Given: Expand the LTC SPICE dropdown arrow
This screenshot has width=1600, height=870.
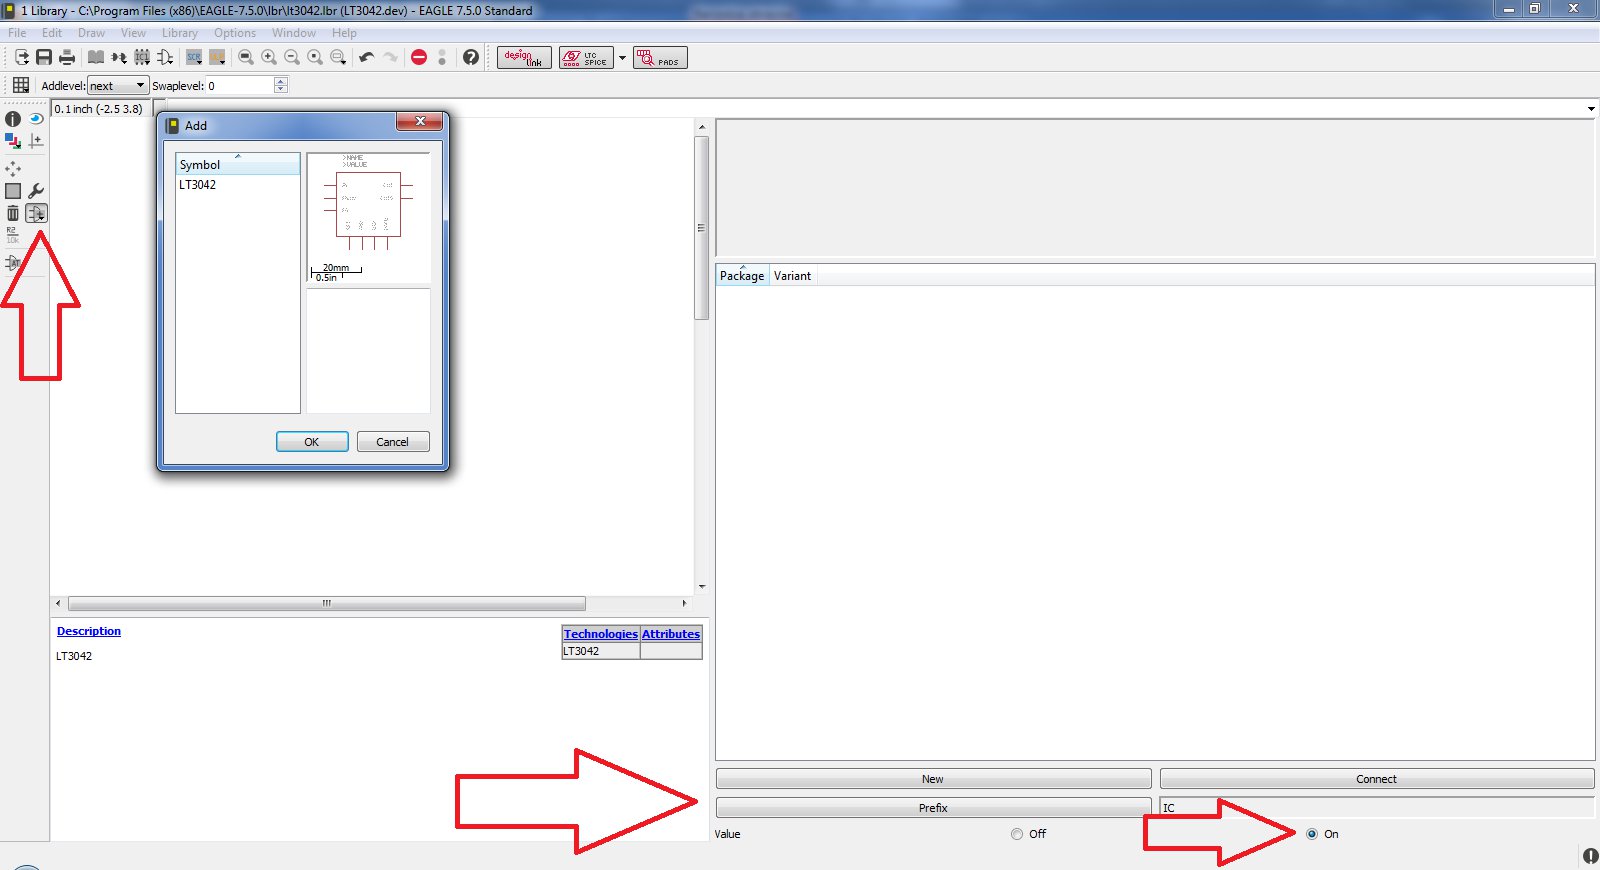Looking at the screenshot, I should tap(622, 58).
